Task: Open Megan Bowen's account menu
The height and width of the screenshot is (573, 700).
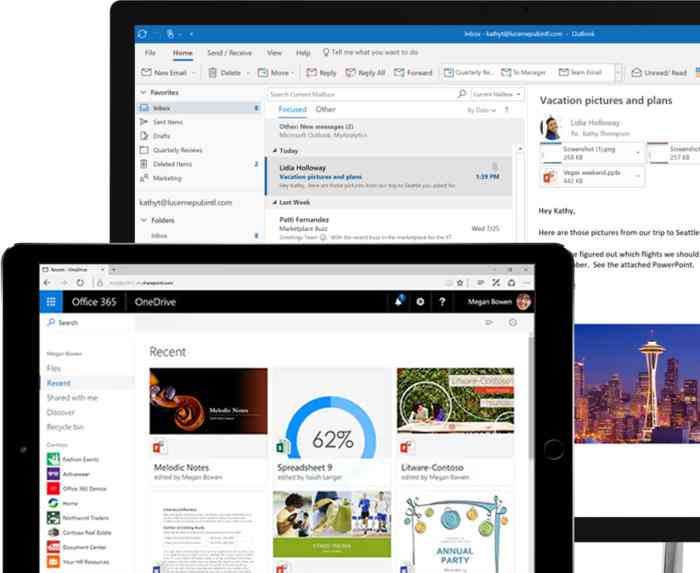Action: (x=500, y=302)
